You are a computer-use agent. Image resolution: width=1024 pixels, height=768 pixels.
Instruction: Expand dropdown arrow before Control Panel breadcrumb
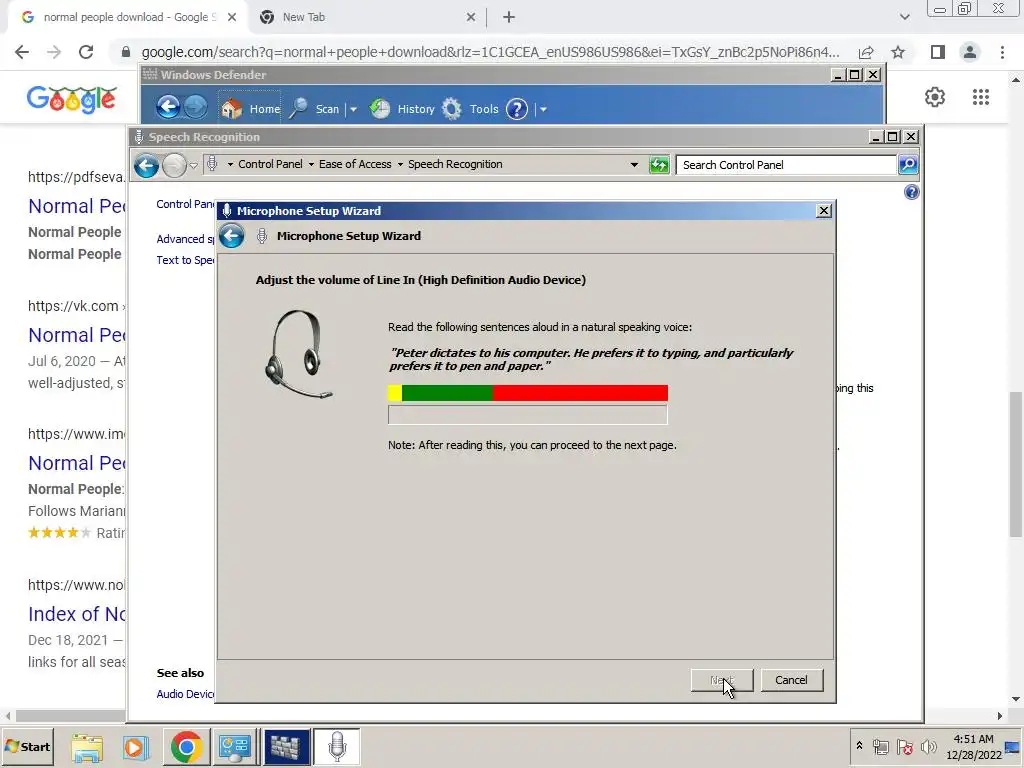[x=230, y=165]
